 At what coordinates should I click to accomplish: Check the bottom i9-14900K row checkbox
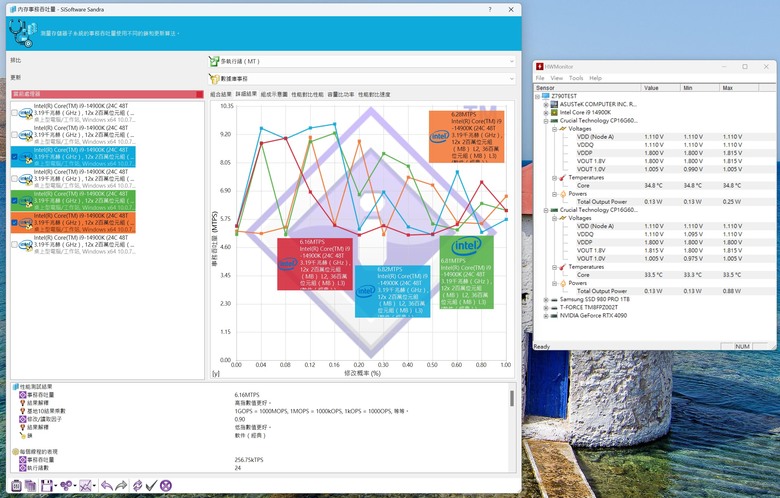coord(14,244)
